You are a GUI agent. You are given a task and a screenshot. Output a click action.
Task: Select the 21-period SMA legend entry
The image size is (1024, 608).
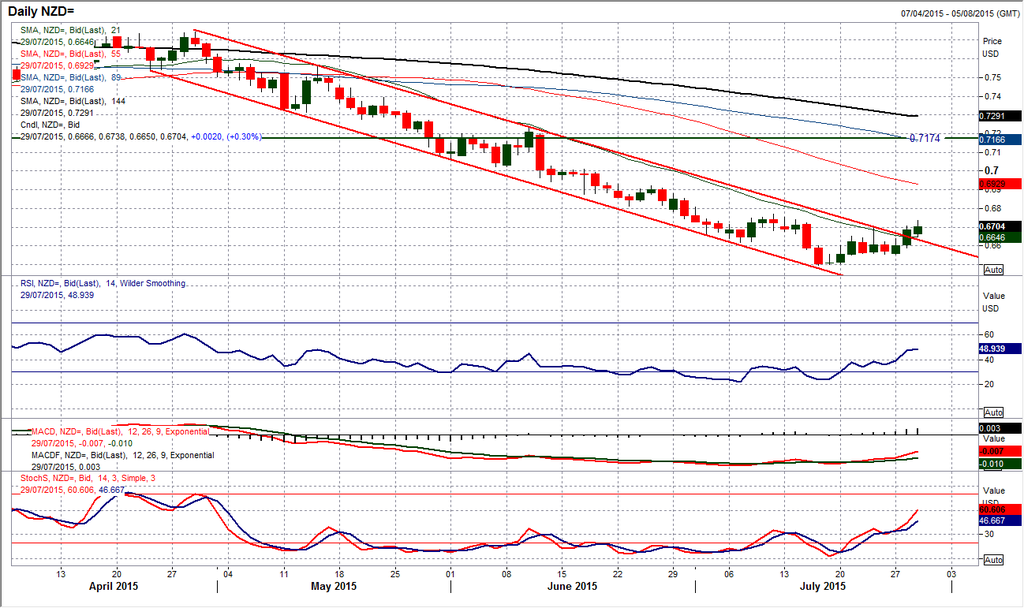[71, 30]
